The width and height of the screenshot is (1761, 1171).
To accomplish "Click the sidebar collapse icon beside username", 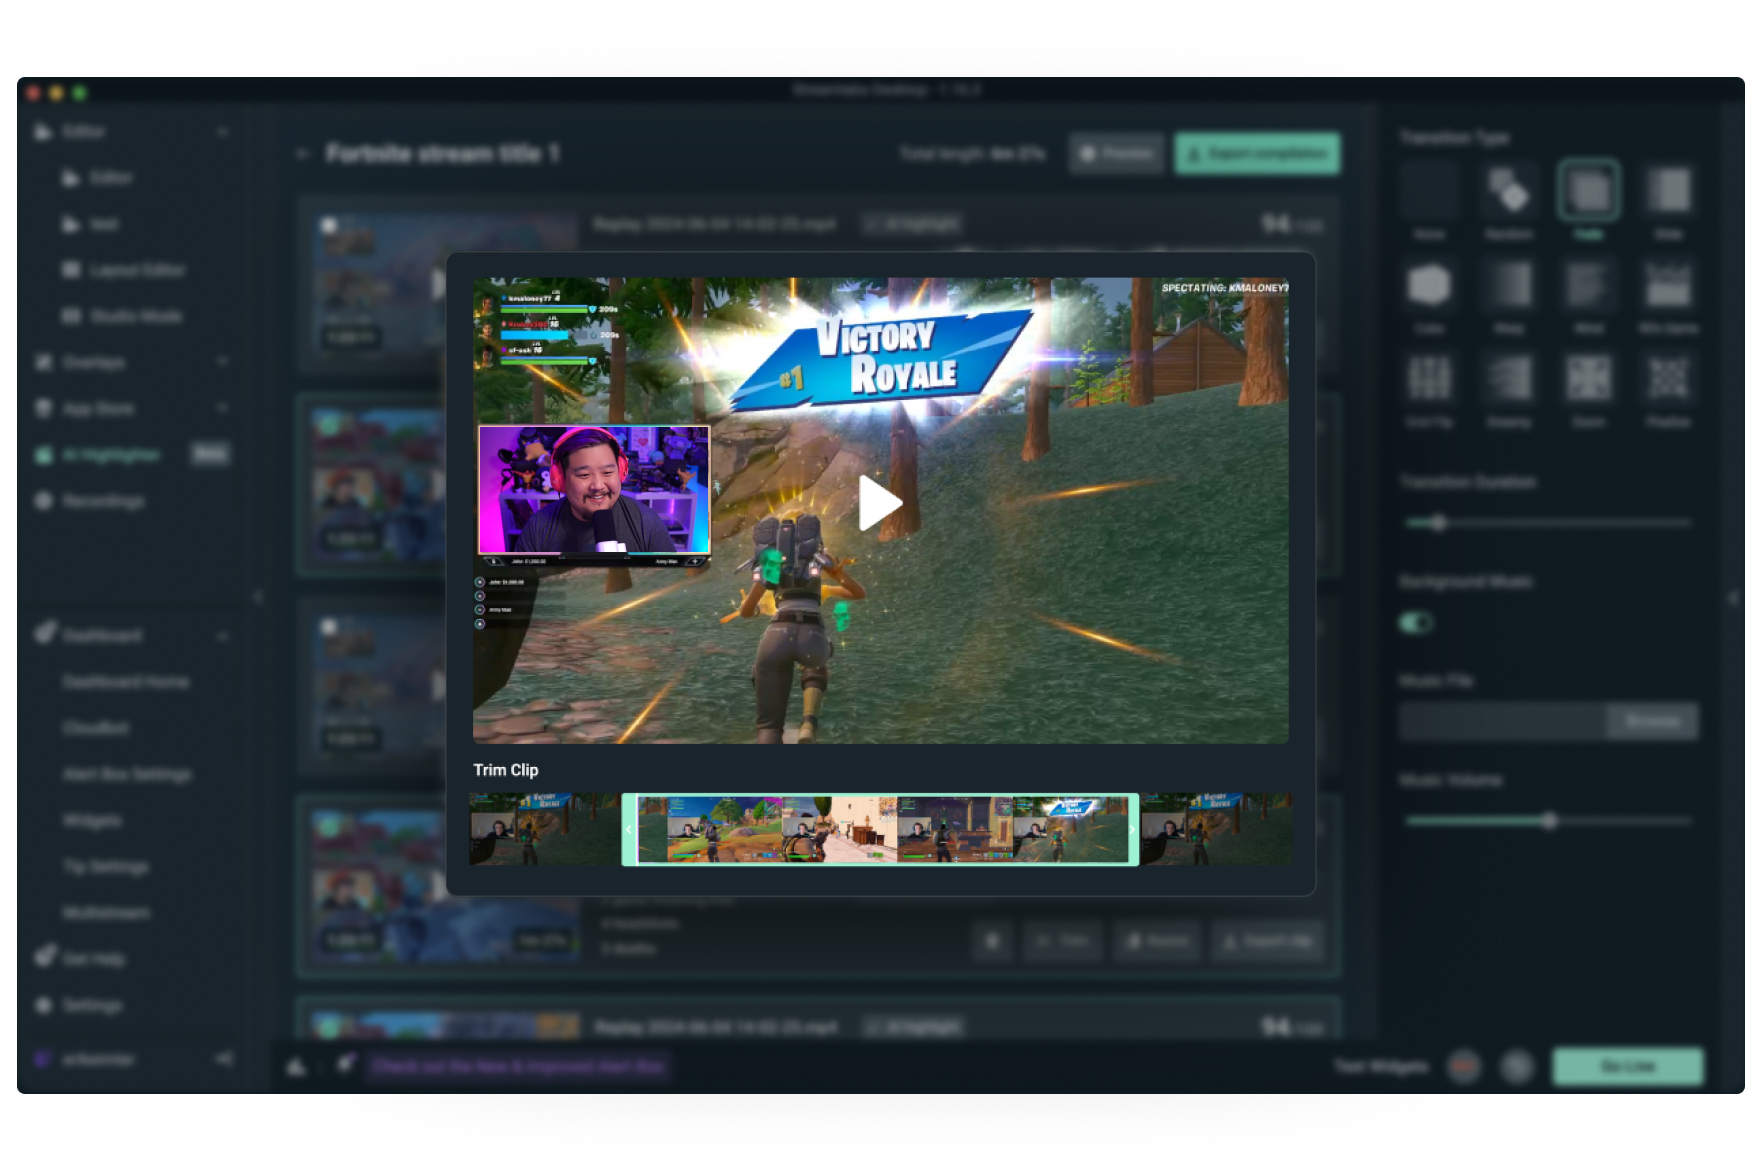I will [x=224, y=1058].
